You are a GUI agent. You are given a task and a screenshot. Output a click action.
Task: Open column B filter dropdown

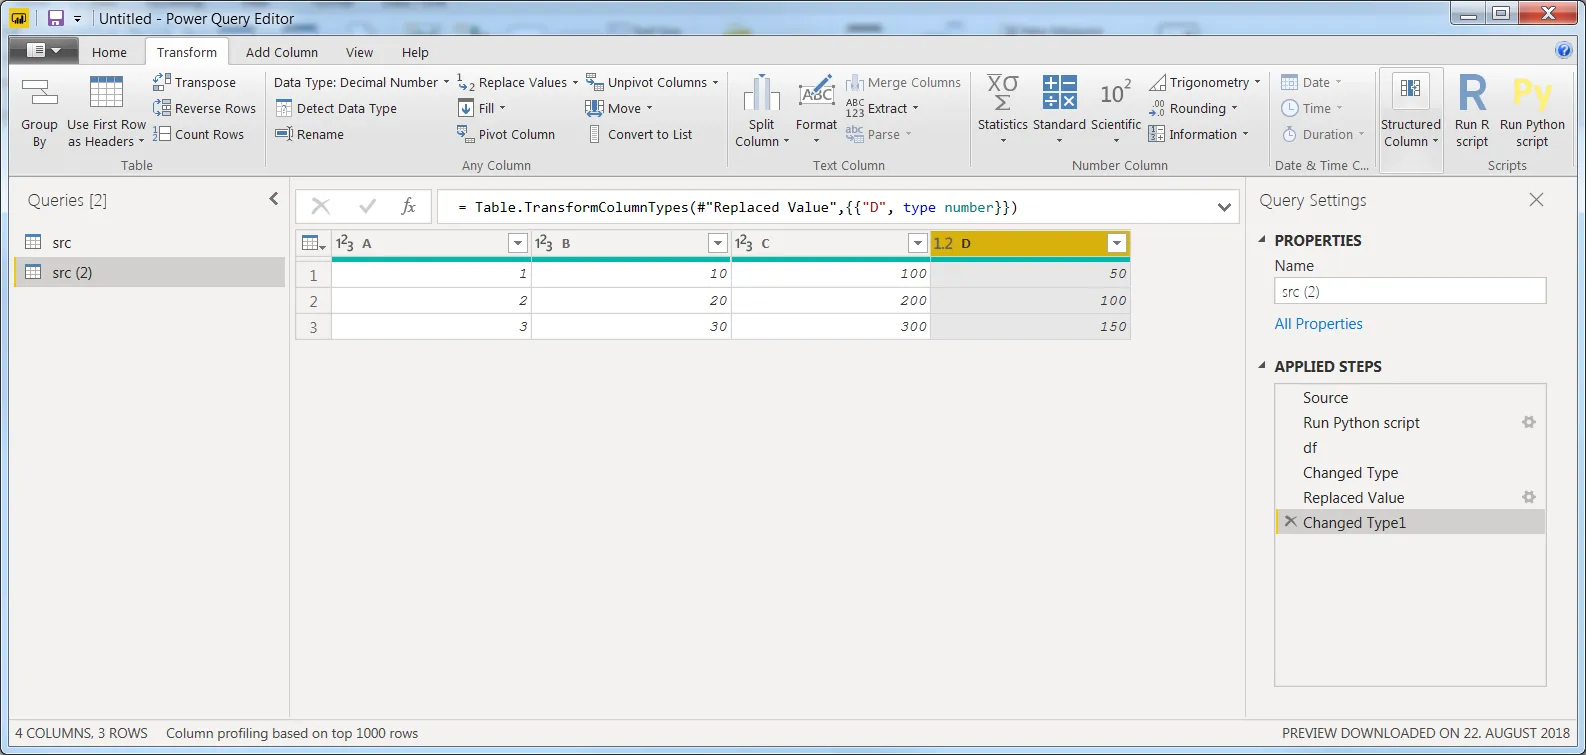point(717,243)
